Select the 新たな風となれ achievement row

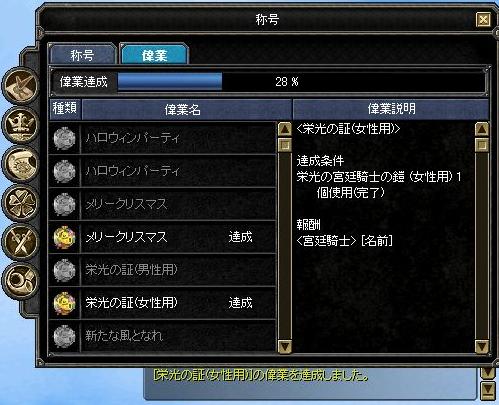point(162,336)
